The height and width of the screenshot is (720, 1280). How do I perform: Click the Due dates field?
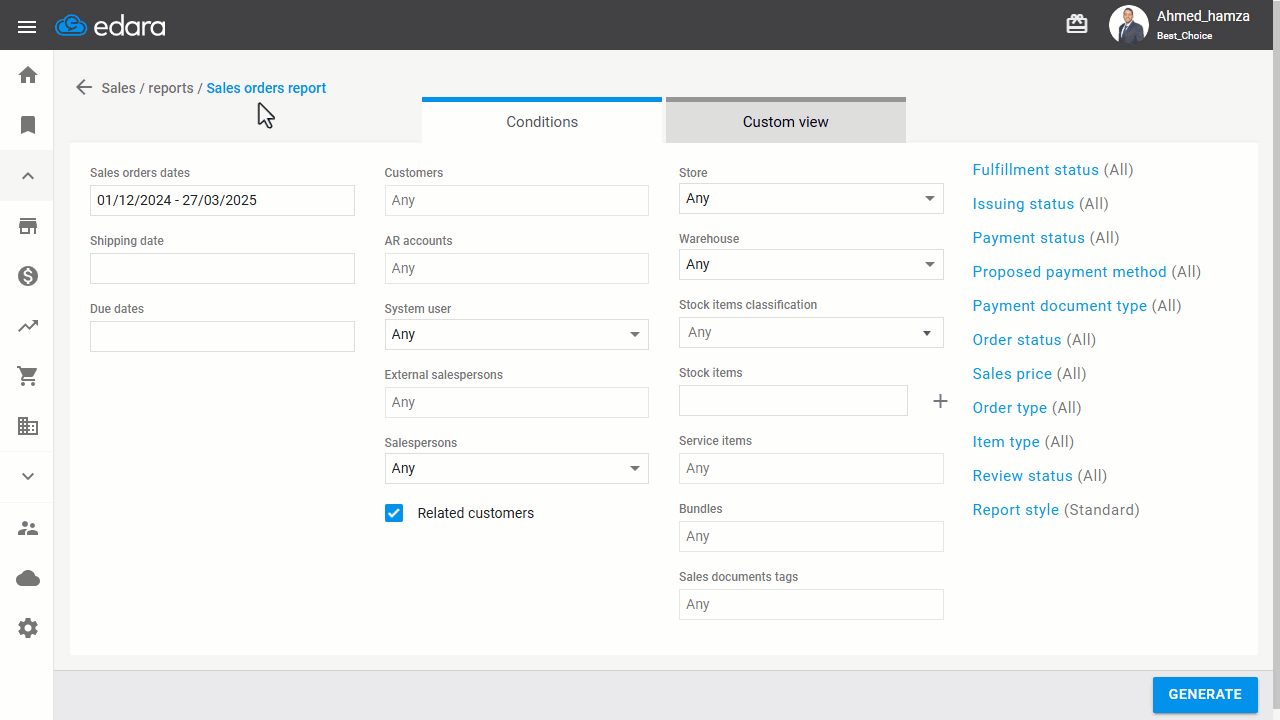pyautogui.click(x=222, y=336)
